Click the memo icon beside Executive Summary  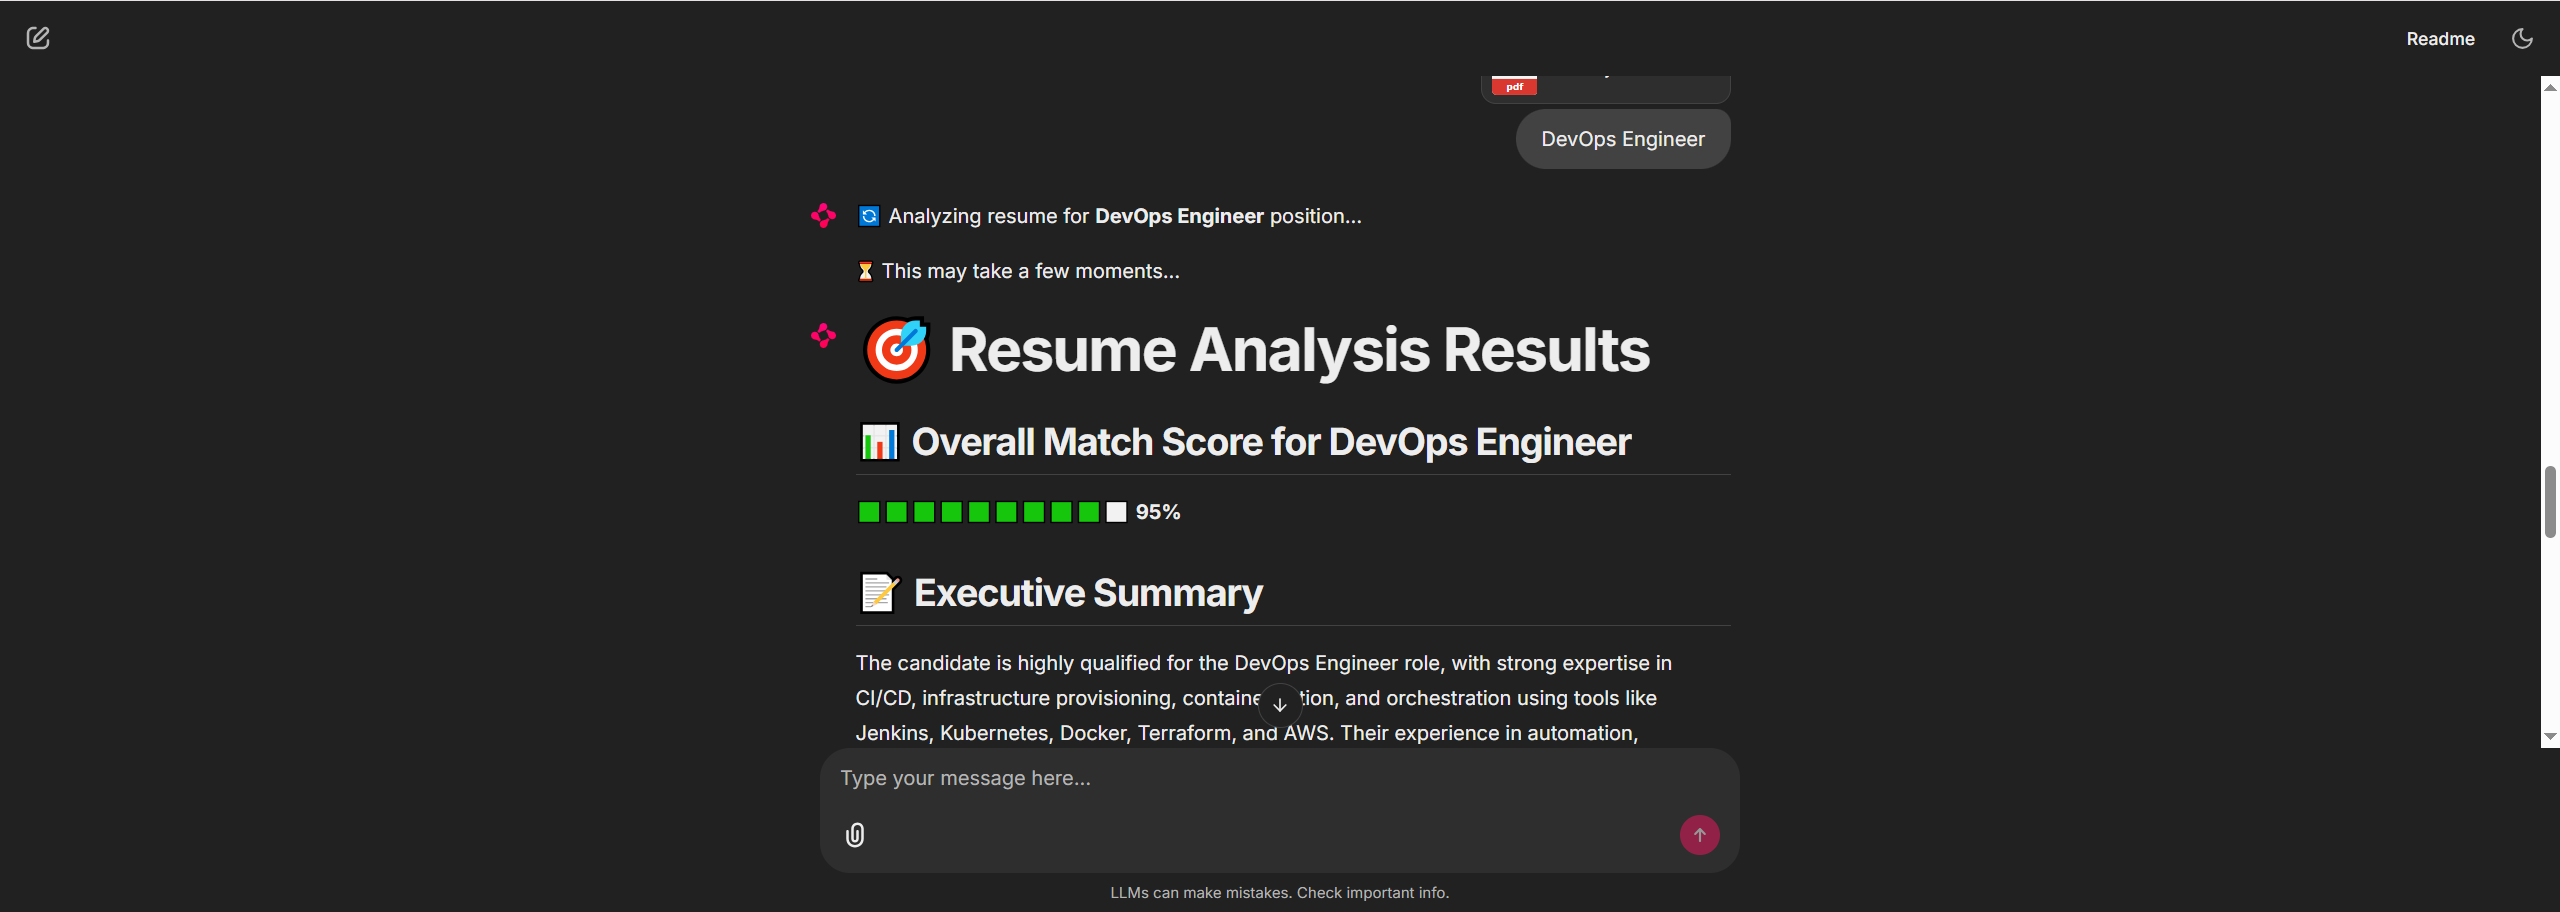[x=879, y=592]
